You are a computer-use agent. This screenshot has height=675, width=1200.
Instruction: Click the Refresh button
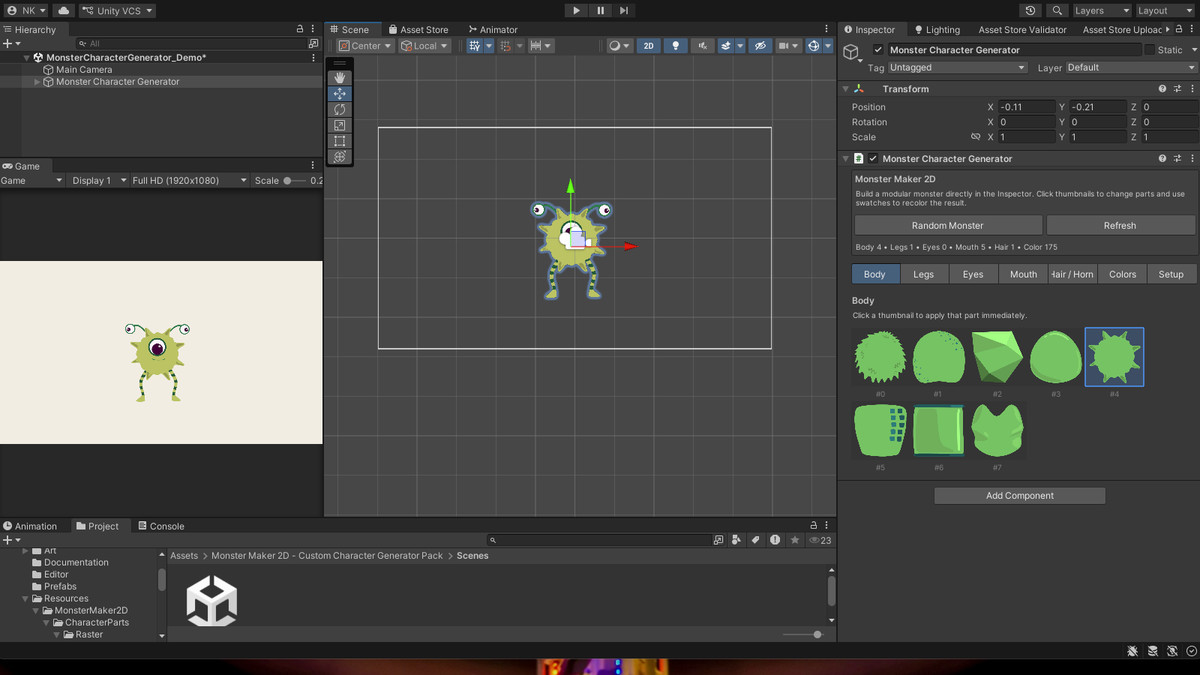tap(1120, 225)
